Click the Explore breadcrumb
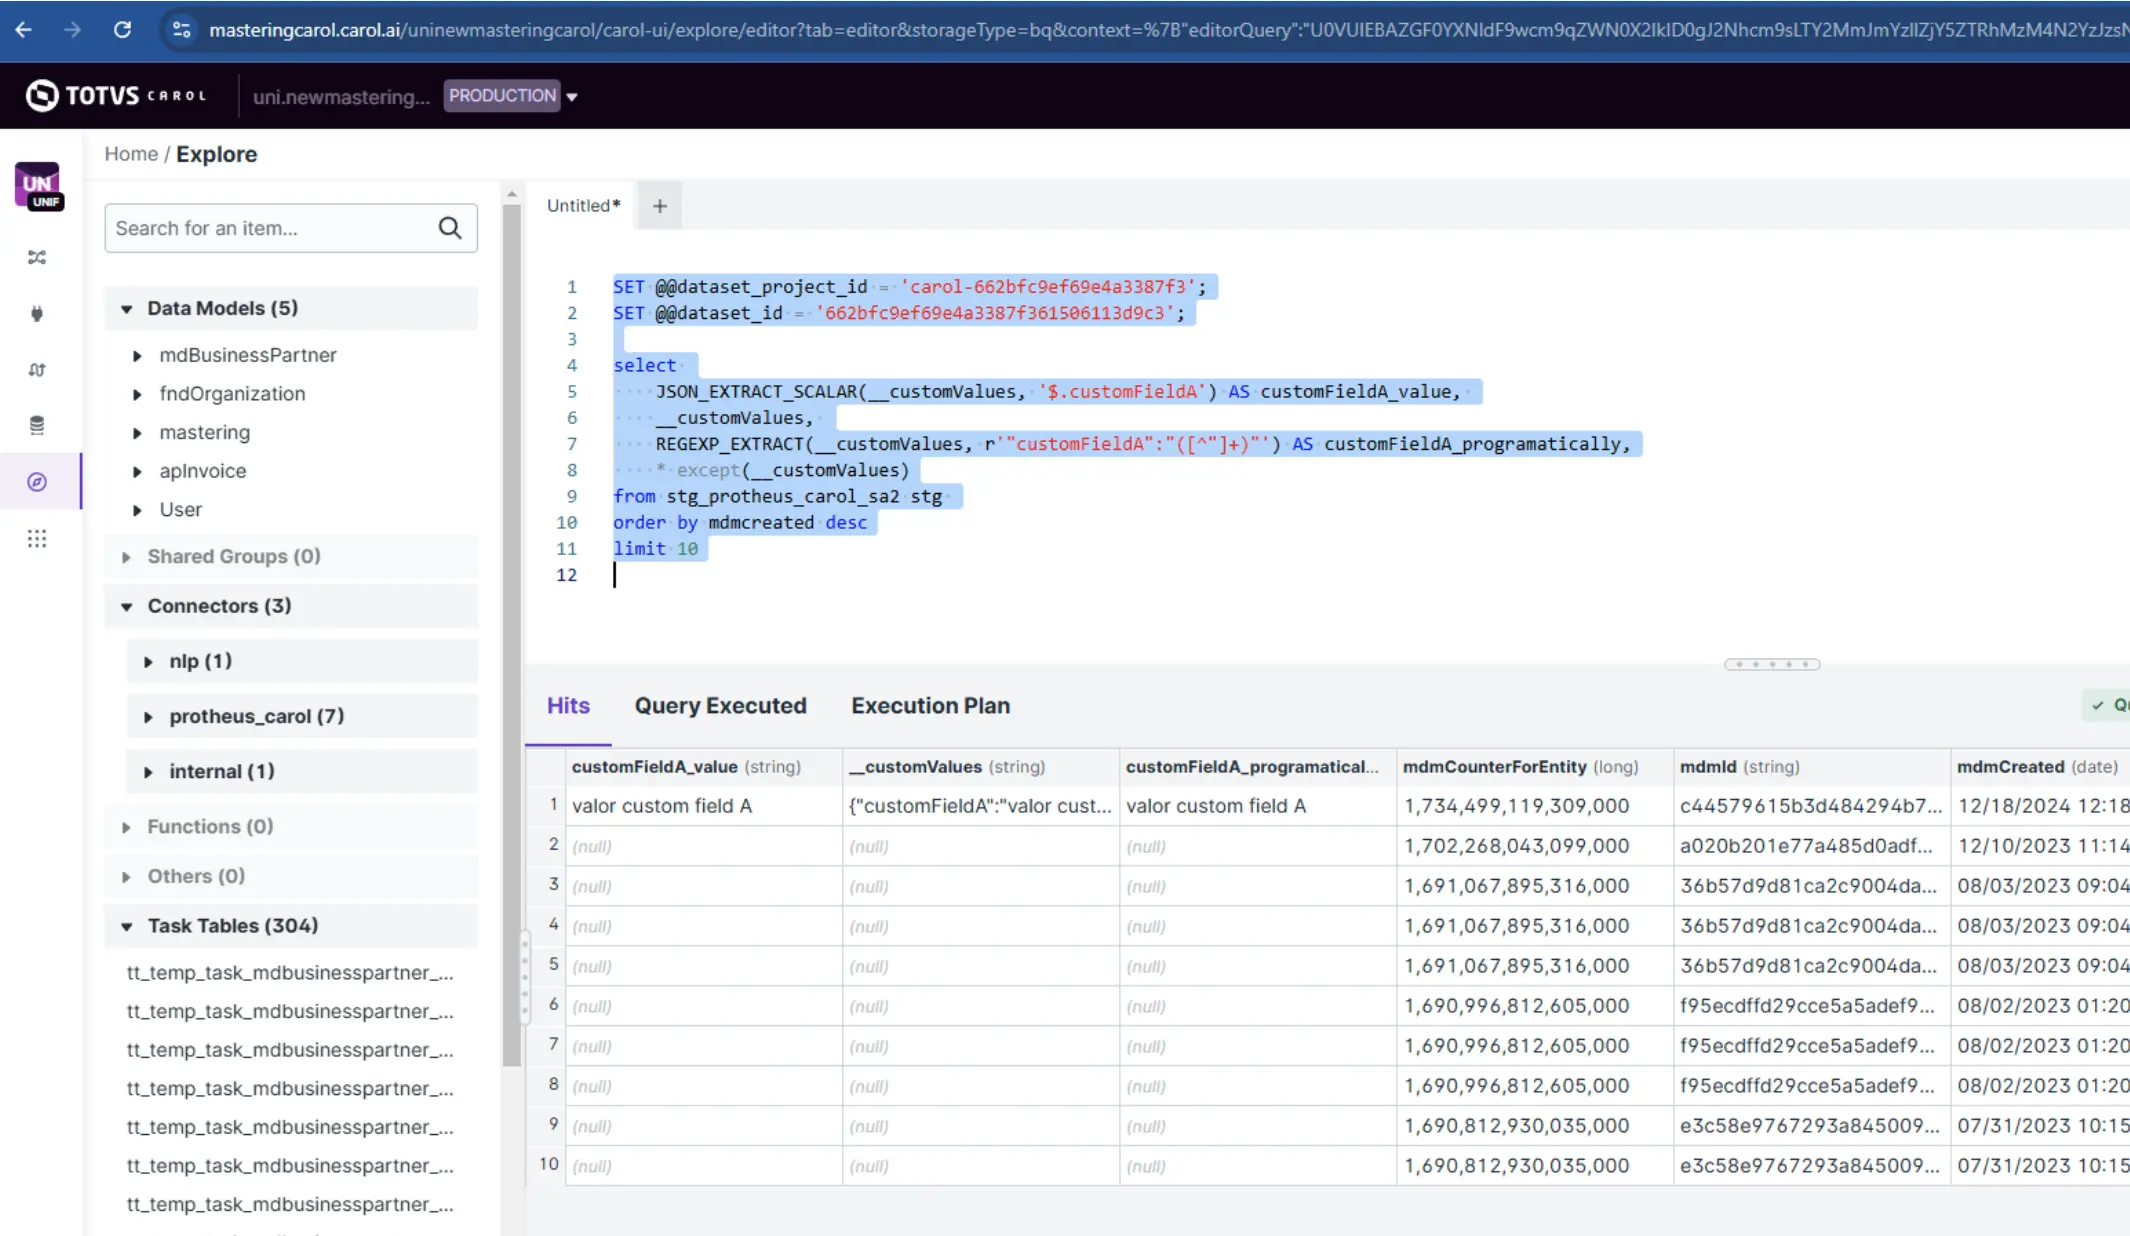Image resolution: width=2130 pixels, height=1236 pixels. point(216,154)
